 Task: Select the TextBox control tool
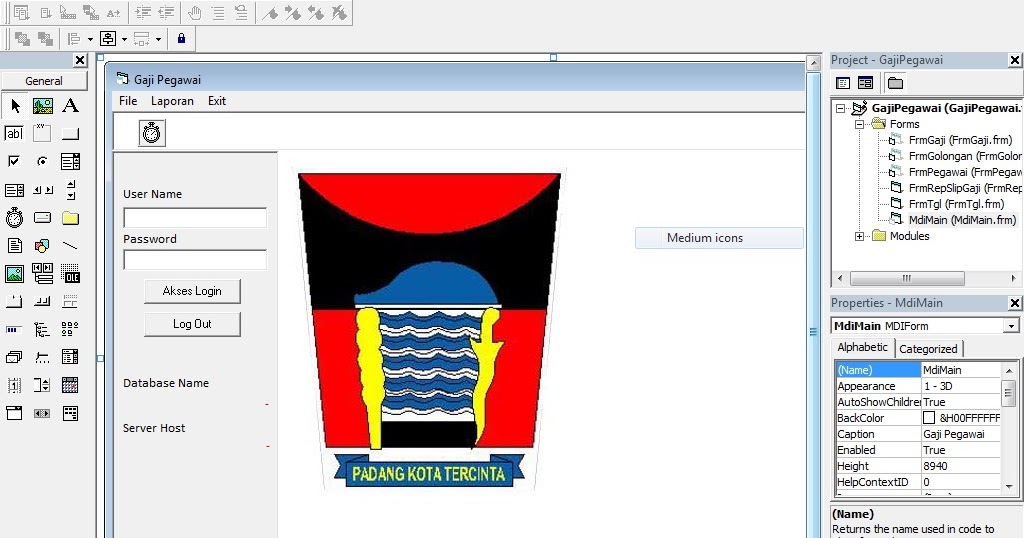[x=14, y=133]
